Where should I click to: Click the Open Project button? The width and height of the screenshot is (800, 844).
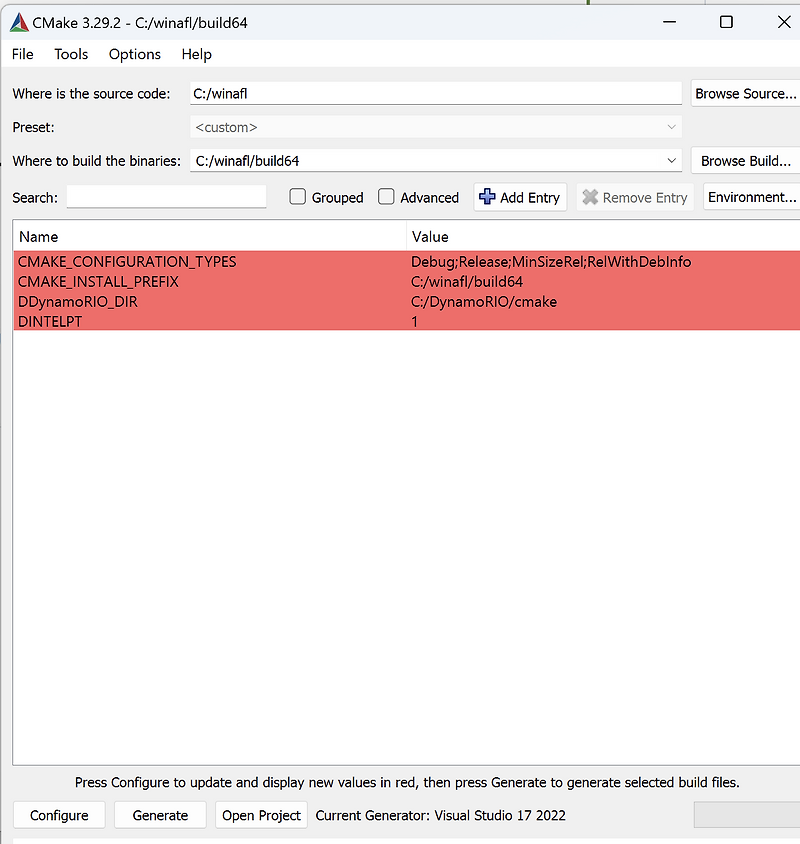pyautogui.click(x=261, y=814)
